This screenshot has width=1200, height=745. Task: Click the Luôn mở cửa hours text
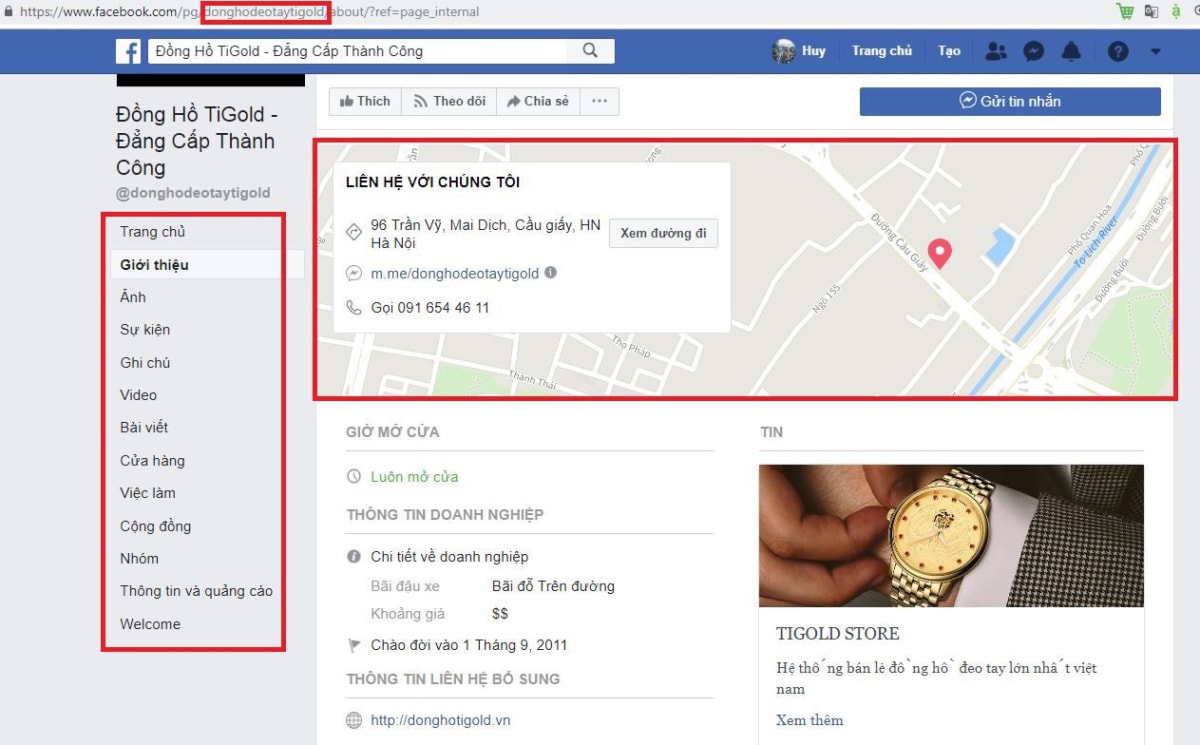[x=414, y=477]
